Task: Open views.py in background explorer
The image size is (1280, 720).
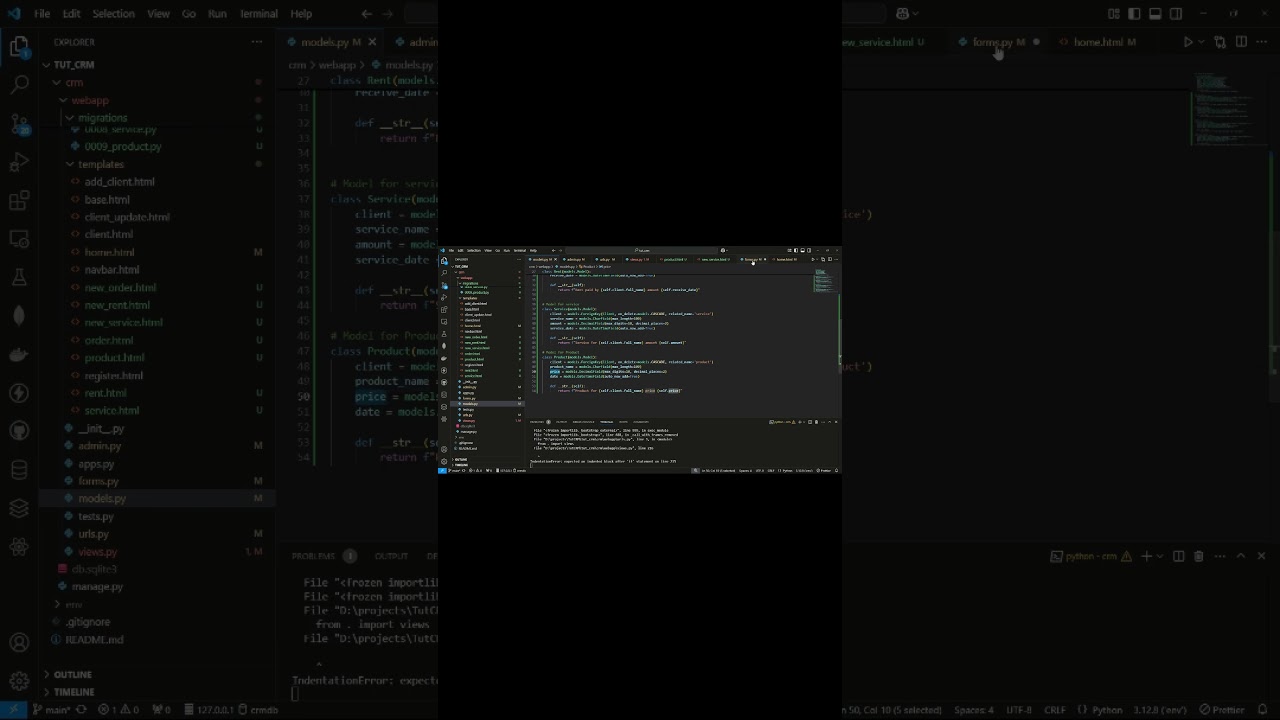Action: click(97, 551)
